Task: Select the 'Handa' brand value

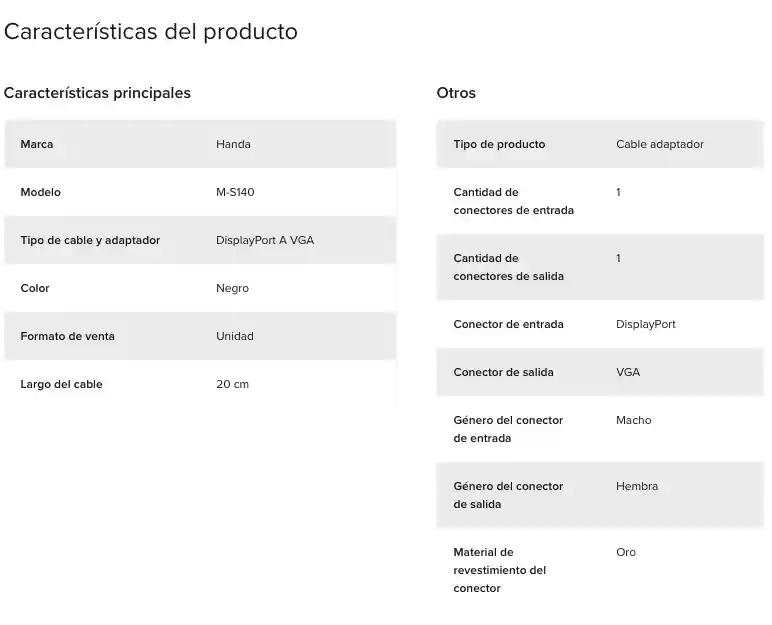Action: coord(233,144)
